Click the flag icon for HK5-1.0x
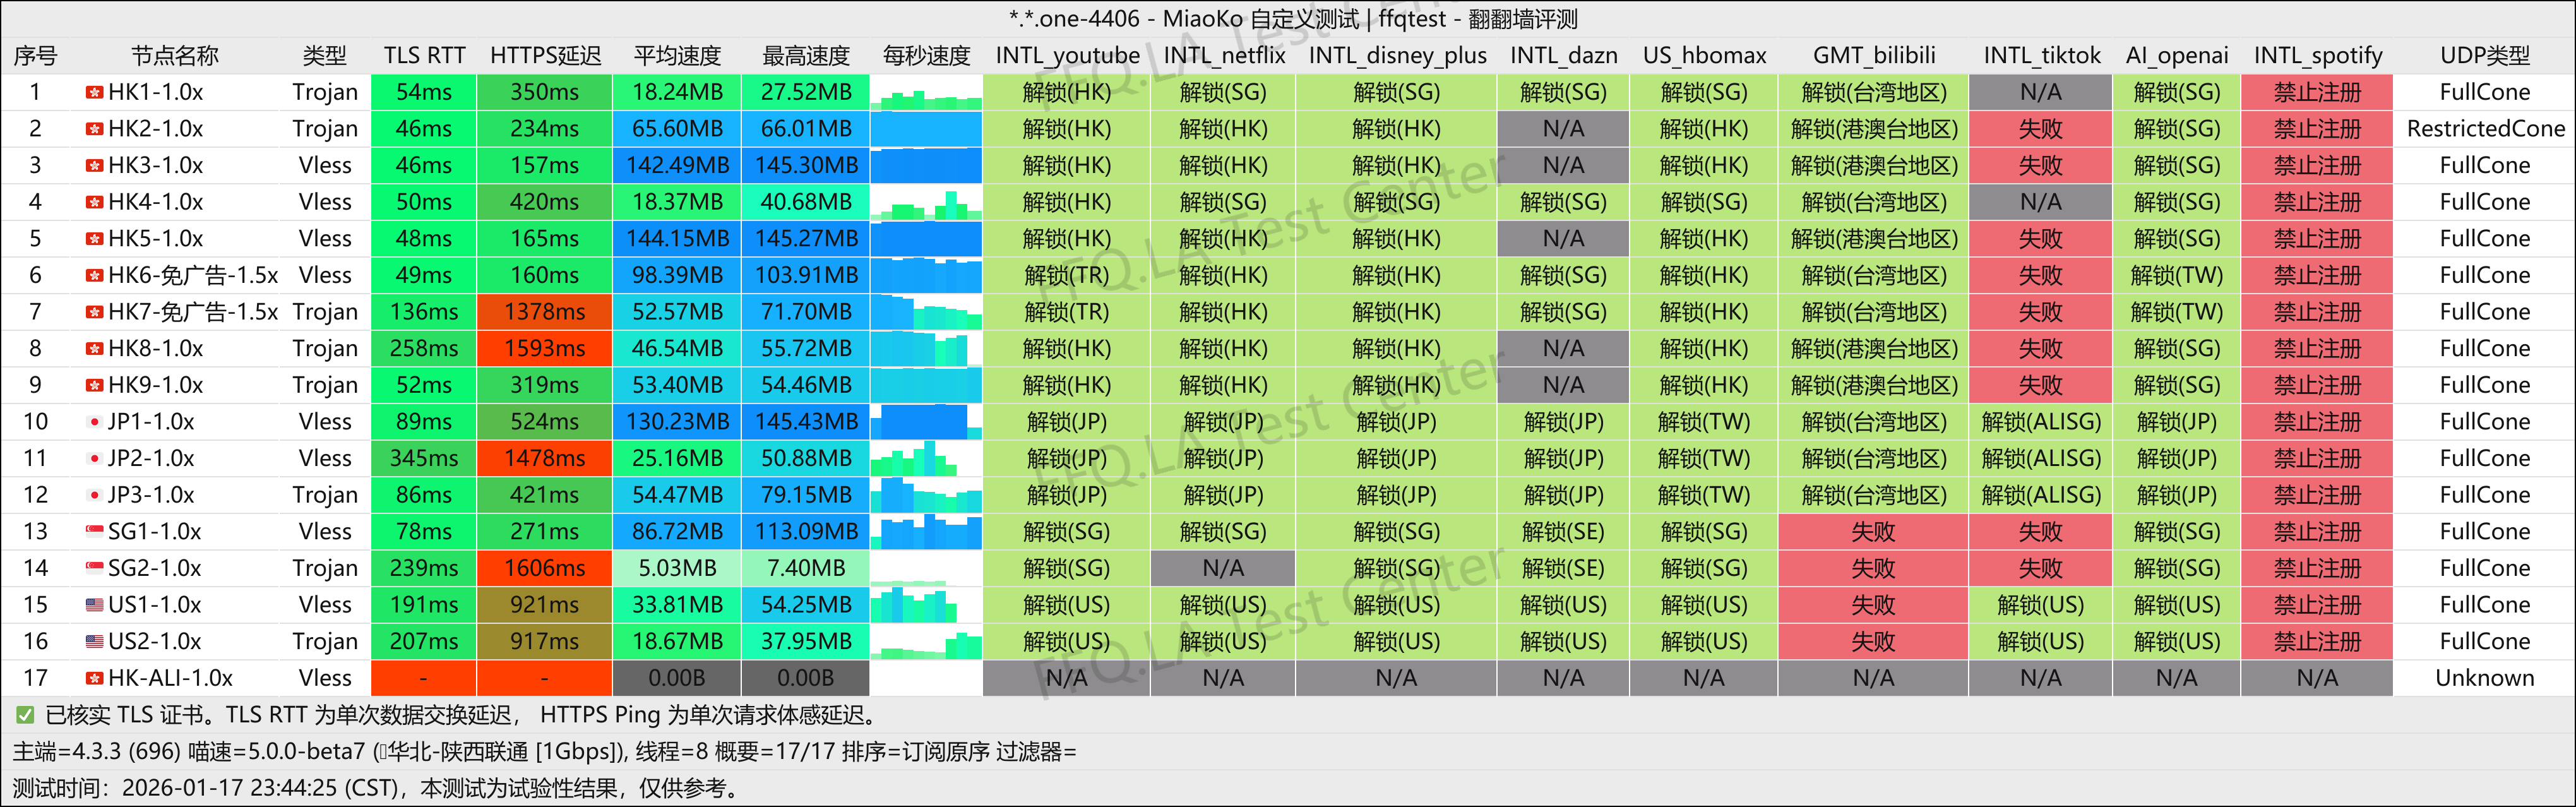The height and width of the screenshot is (807, 2576). tap(94, 239)
